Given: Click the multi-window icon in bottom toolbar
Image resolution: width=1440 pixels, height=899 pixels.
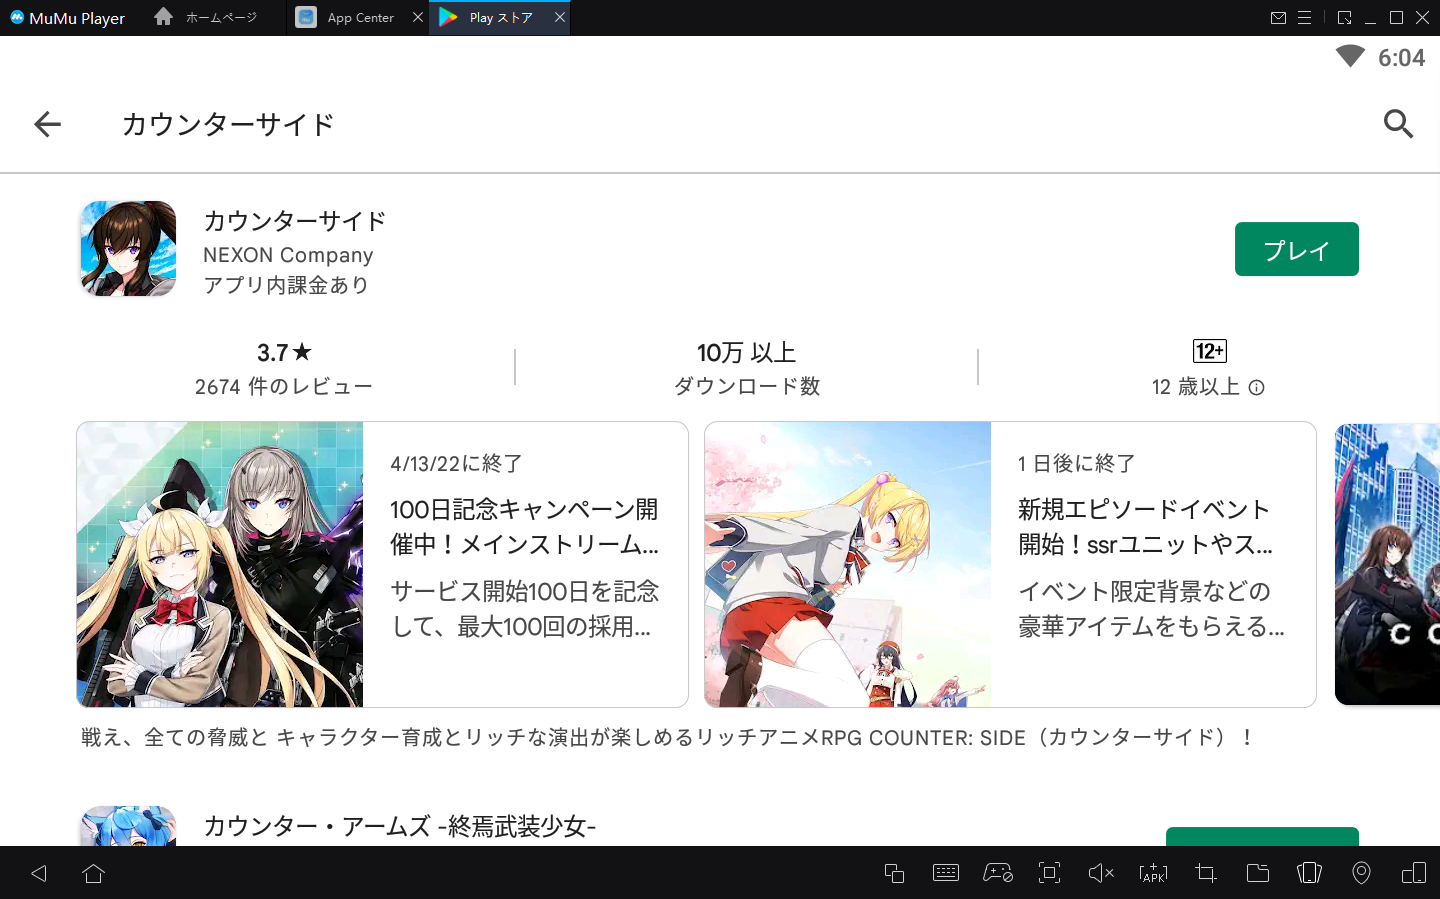Looking at the screenshot, I should point(1414,873).
